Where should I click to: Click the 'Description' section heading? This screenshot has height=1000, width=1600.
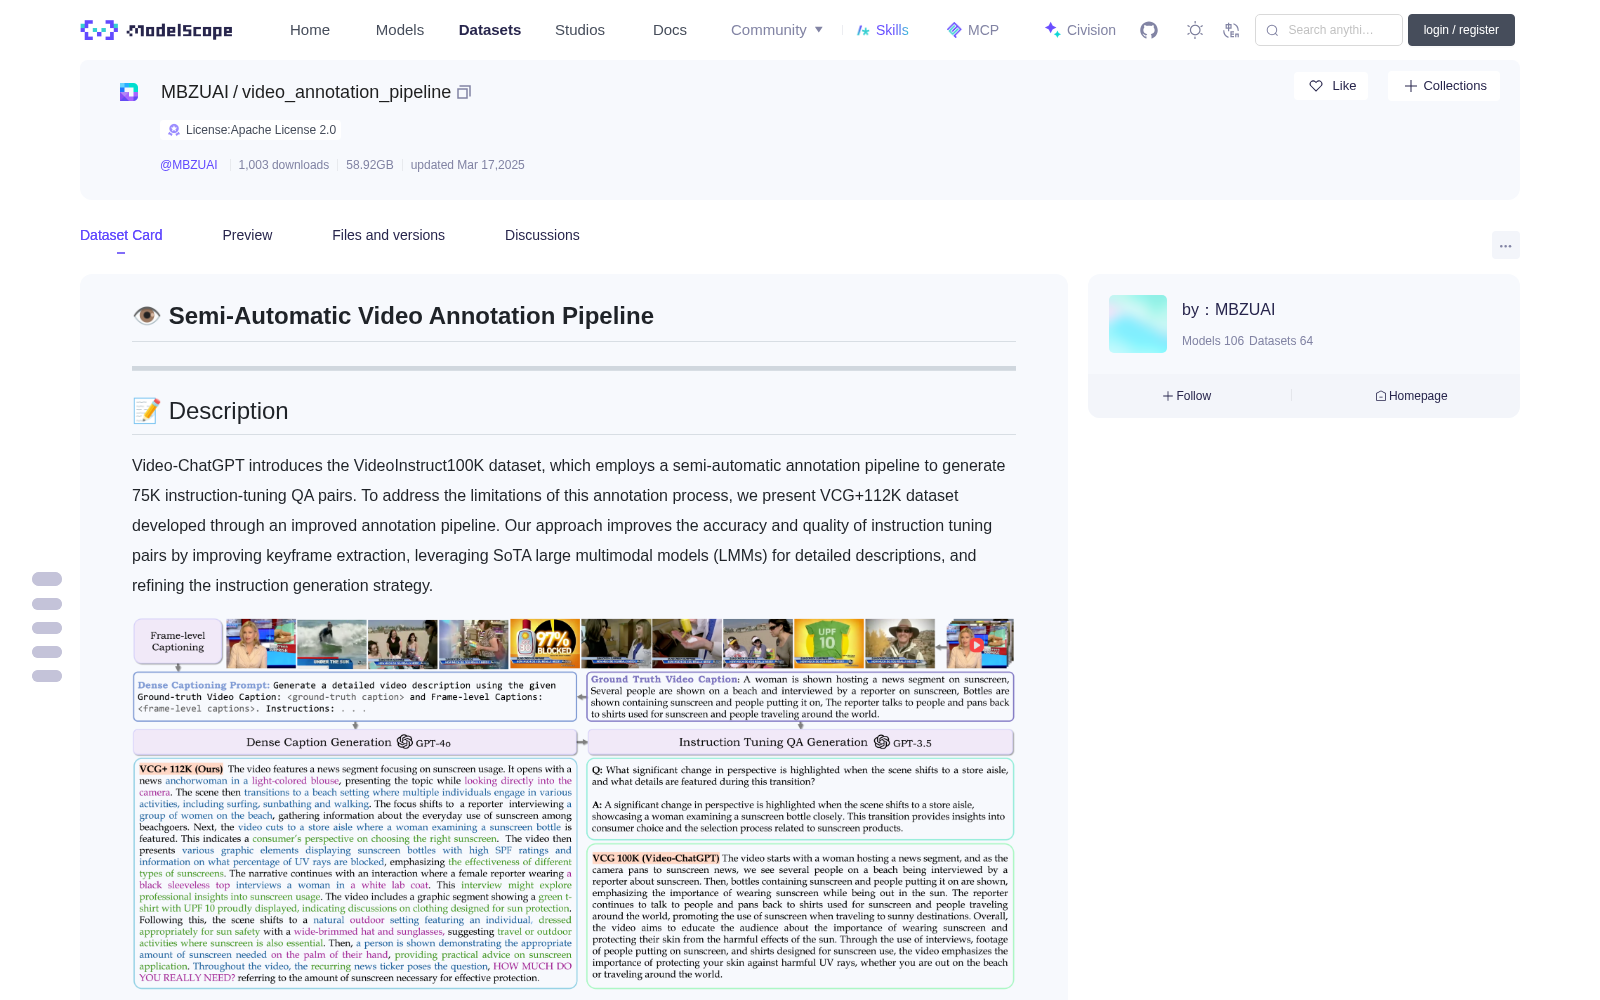[x=228, y=411]
